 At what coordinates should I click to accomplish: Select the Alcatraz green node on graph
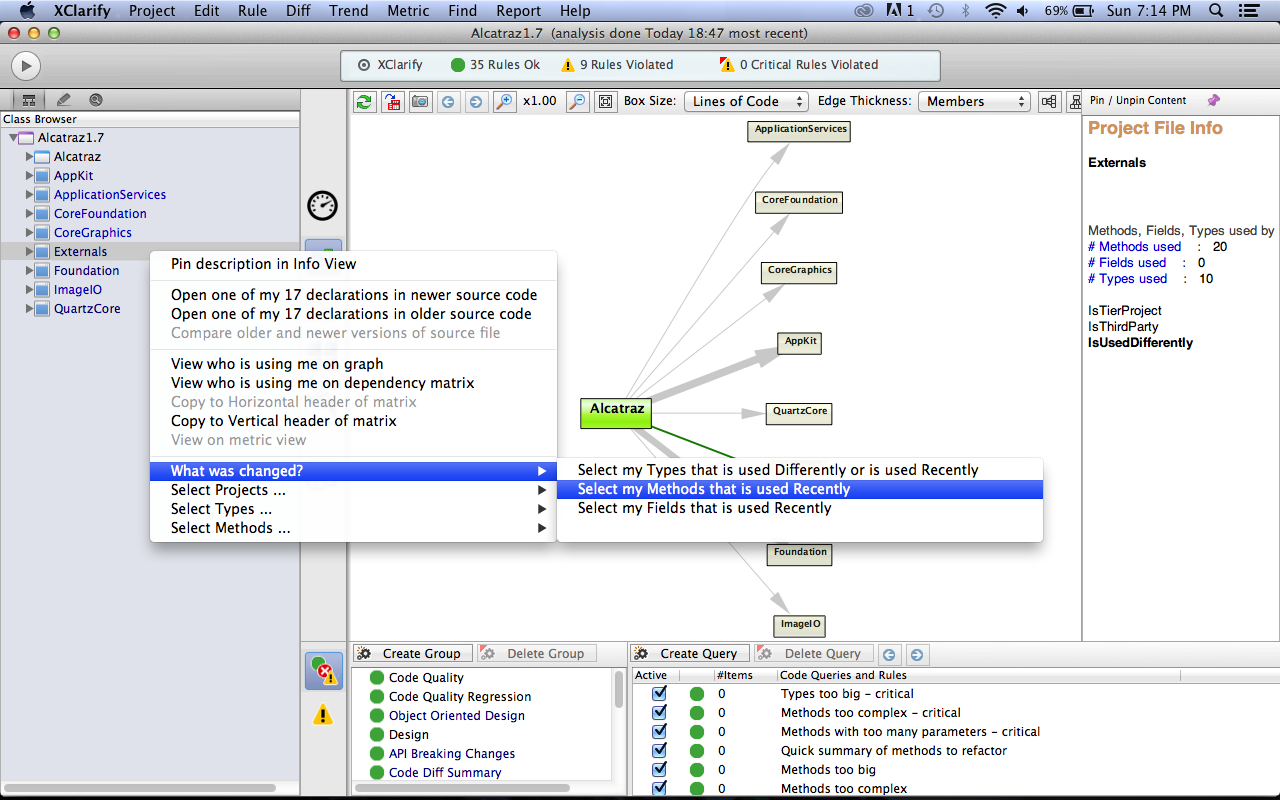point(617,413)
